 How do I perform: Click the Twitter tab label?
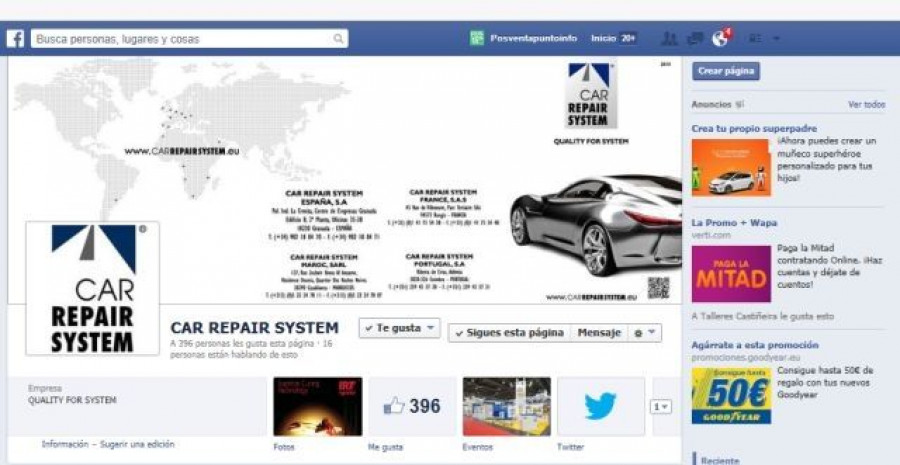(570, 447)
